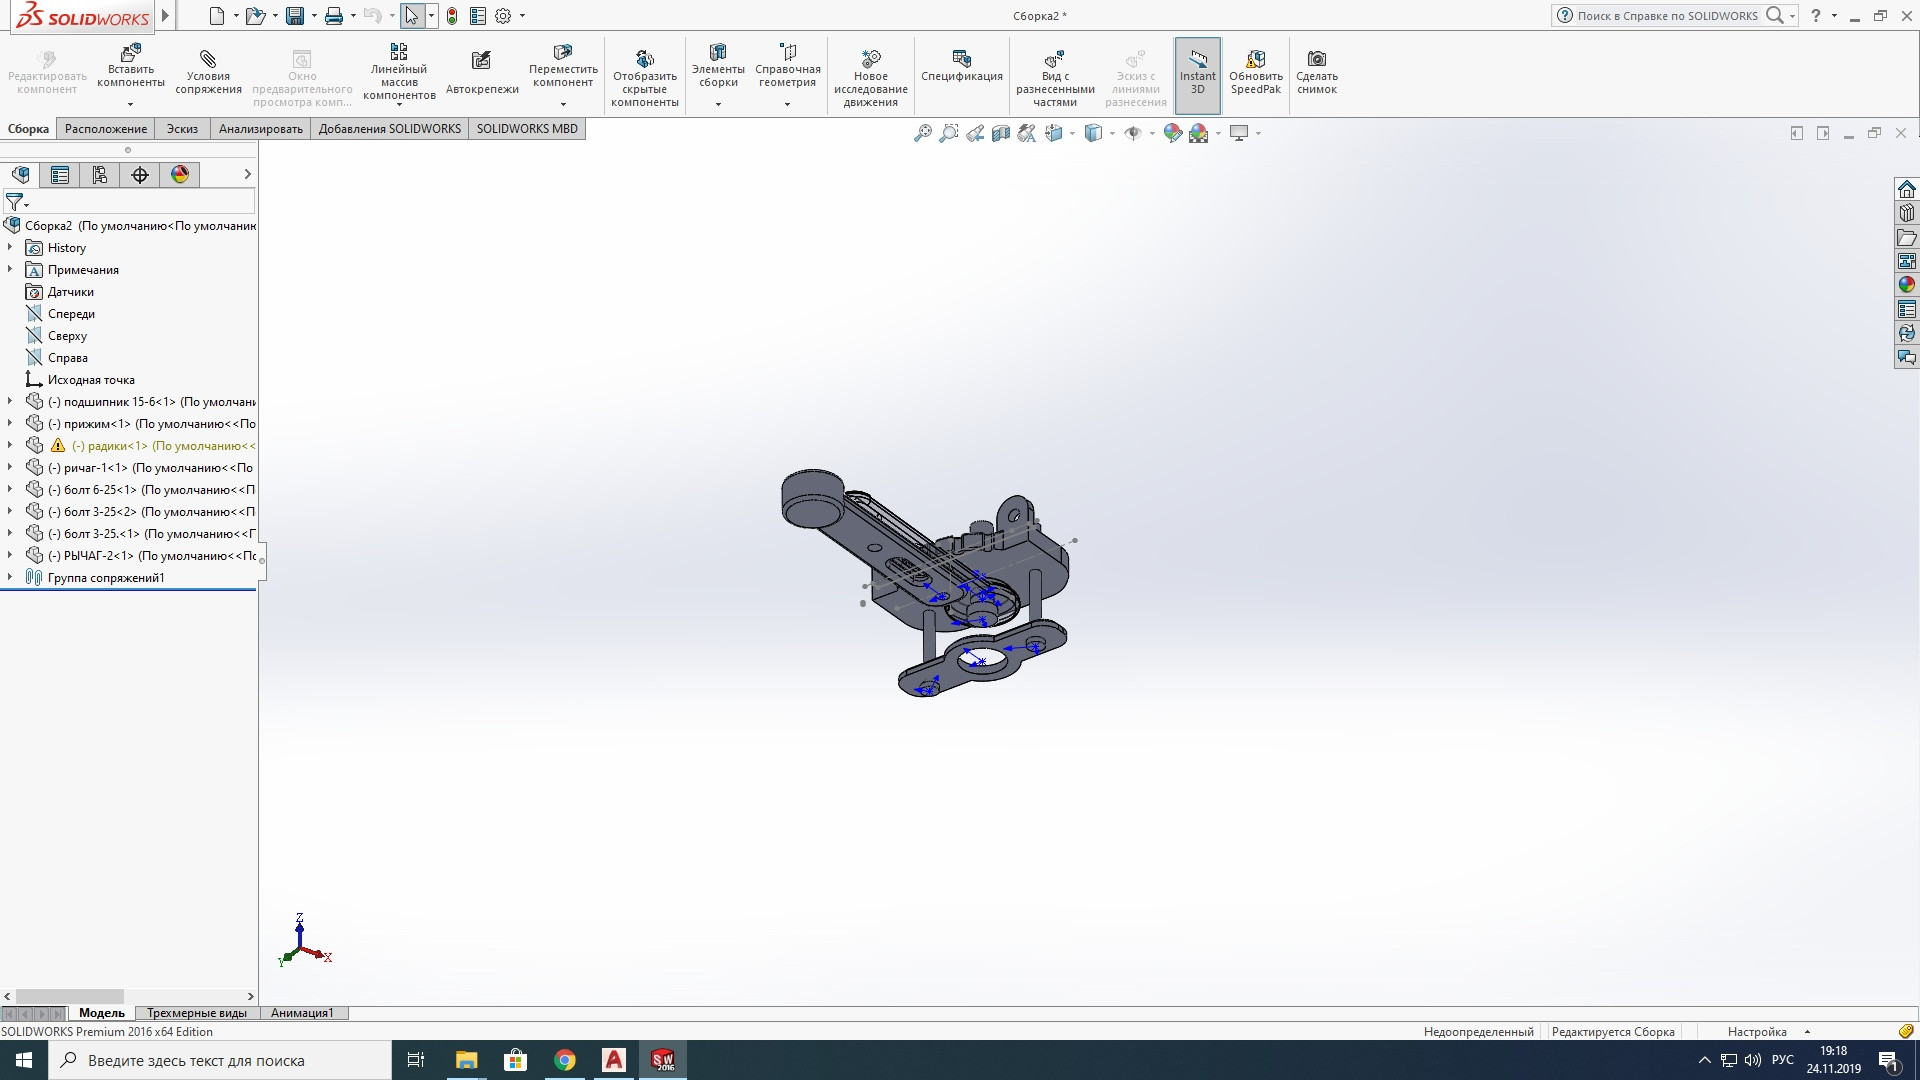This screenshot has width=1920, height=1080.
Task: Open dropdown arrow under Справочная геометрия
Action: coord(787,104)
